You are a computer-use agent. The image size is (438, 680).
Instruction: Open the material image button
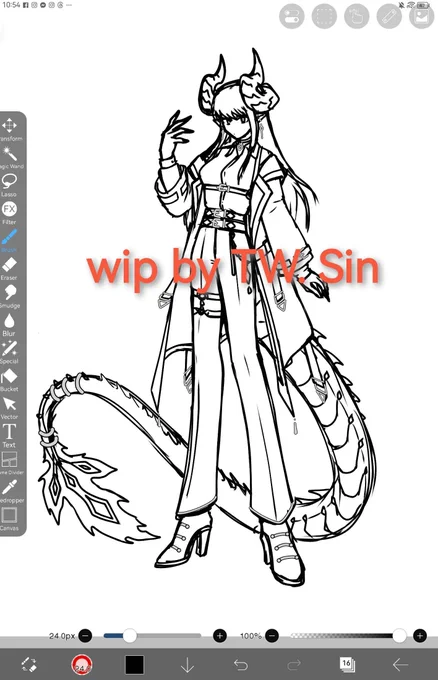click(x=422, y=16)
